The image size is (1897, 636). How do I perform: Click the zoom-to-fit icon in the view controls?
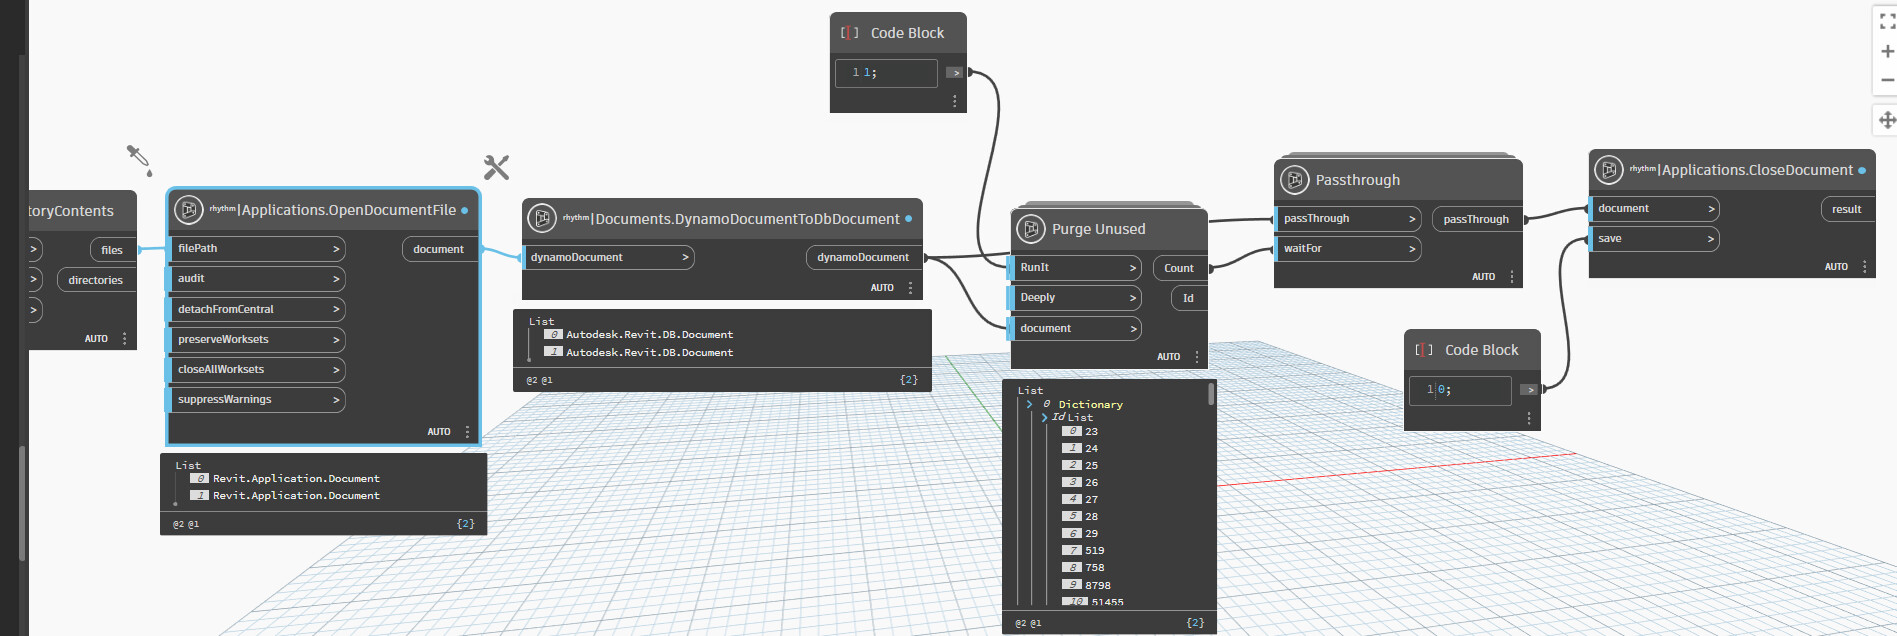click(1887, 22)
